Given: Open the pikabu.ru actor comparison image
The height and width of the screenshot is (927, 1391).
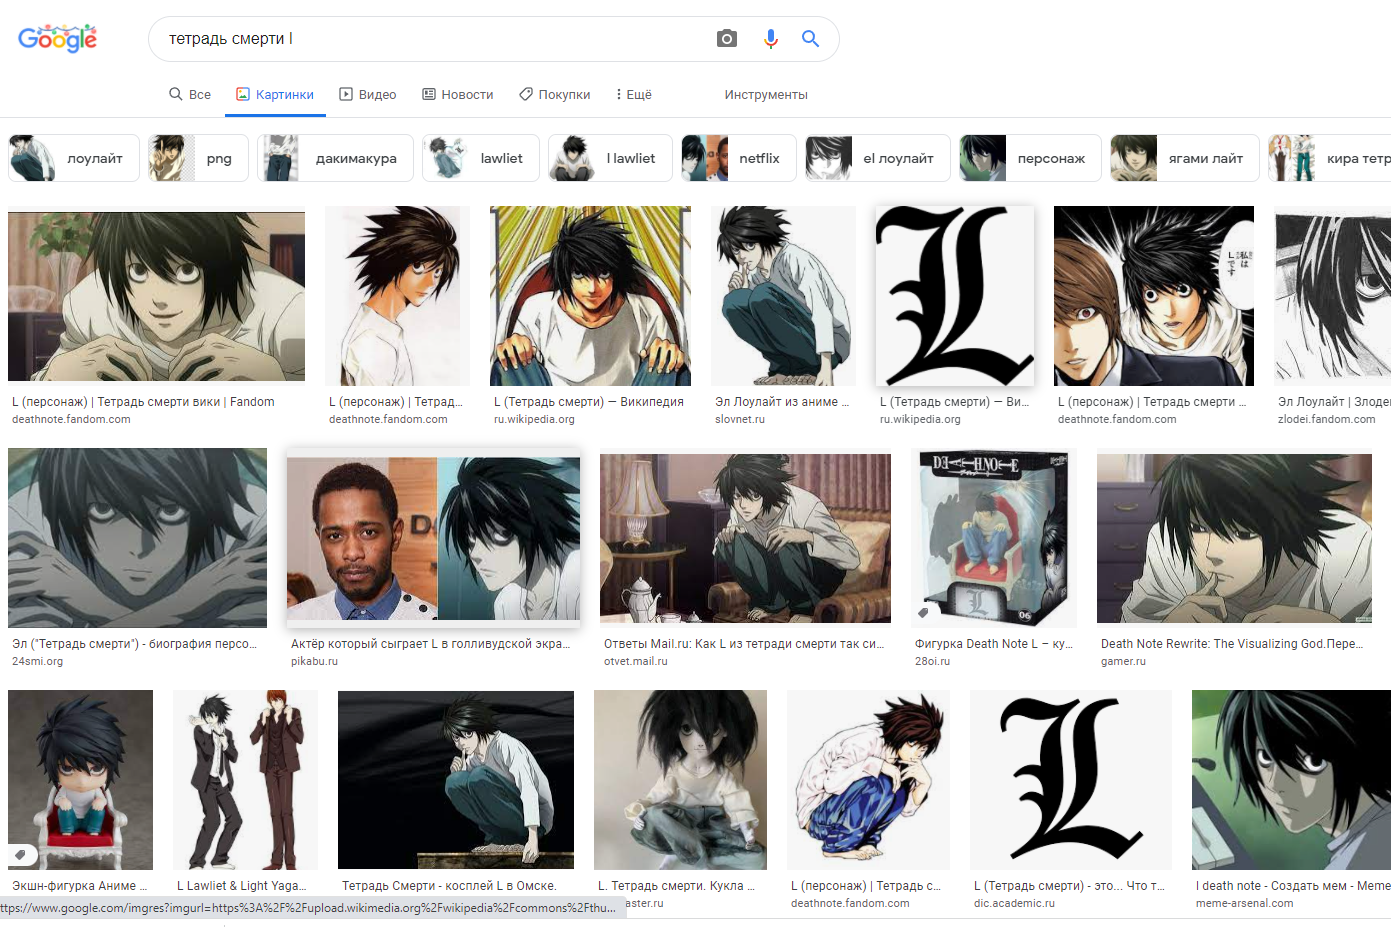Looking at the screenshot, I should point(433,538).
